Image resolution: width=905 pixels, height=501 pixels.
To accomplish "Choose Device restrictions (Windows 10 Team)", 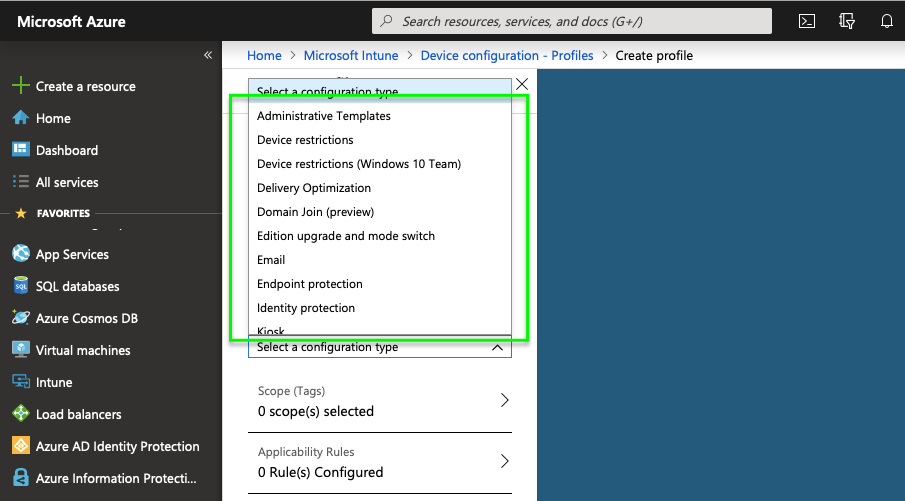I will coord(380,164).
